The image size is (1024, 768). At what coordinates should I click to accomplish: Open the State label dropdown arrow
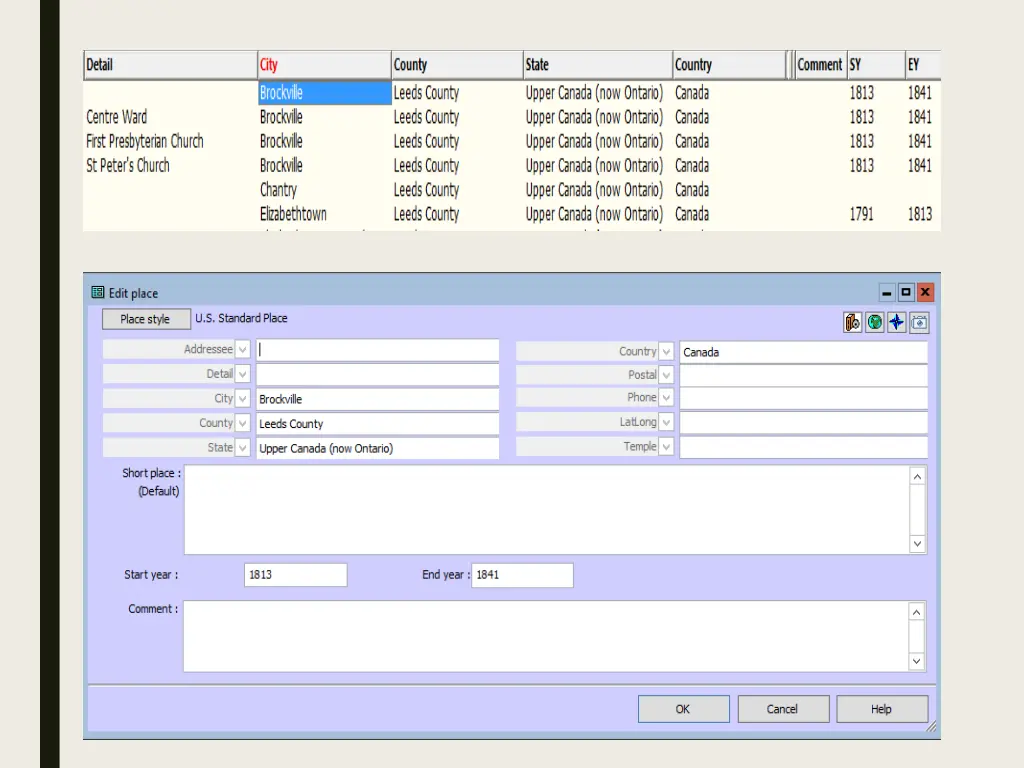coord(242,447)
